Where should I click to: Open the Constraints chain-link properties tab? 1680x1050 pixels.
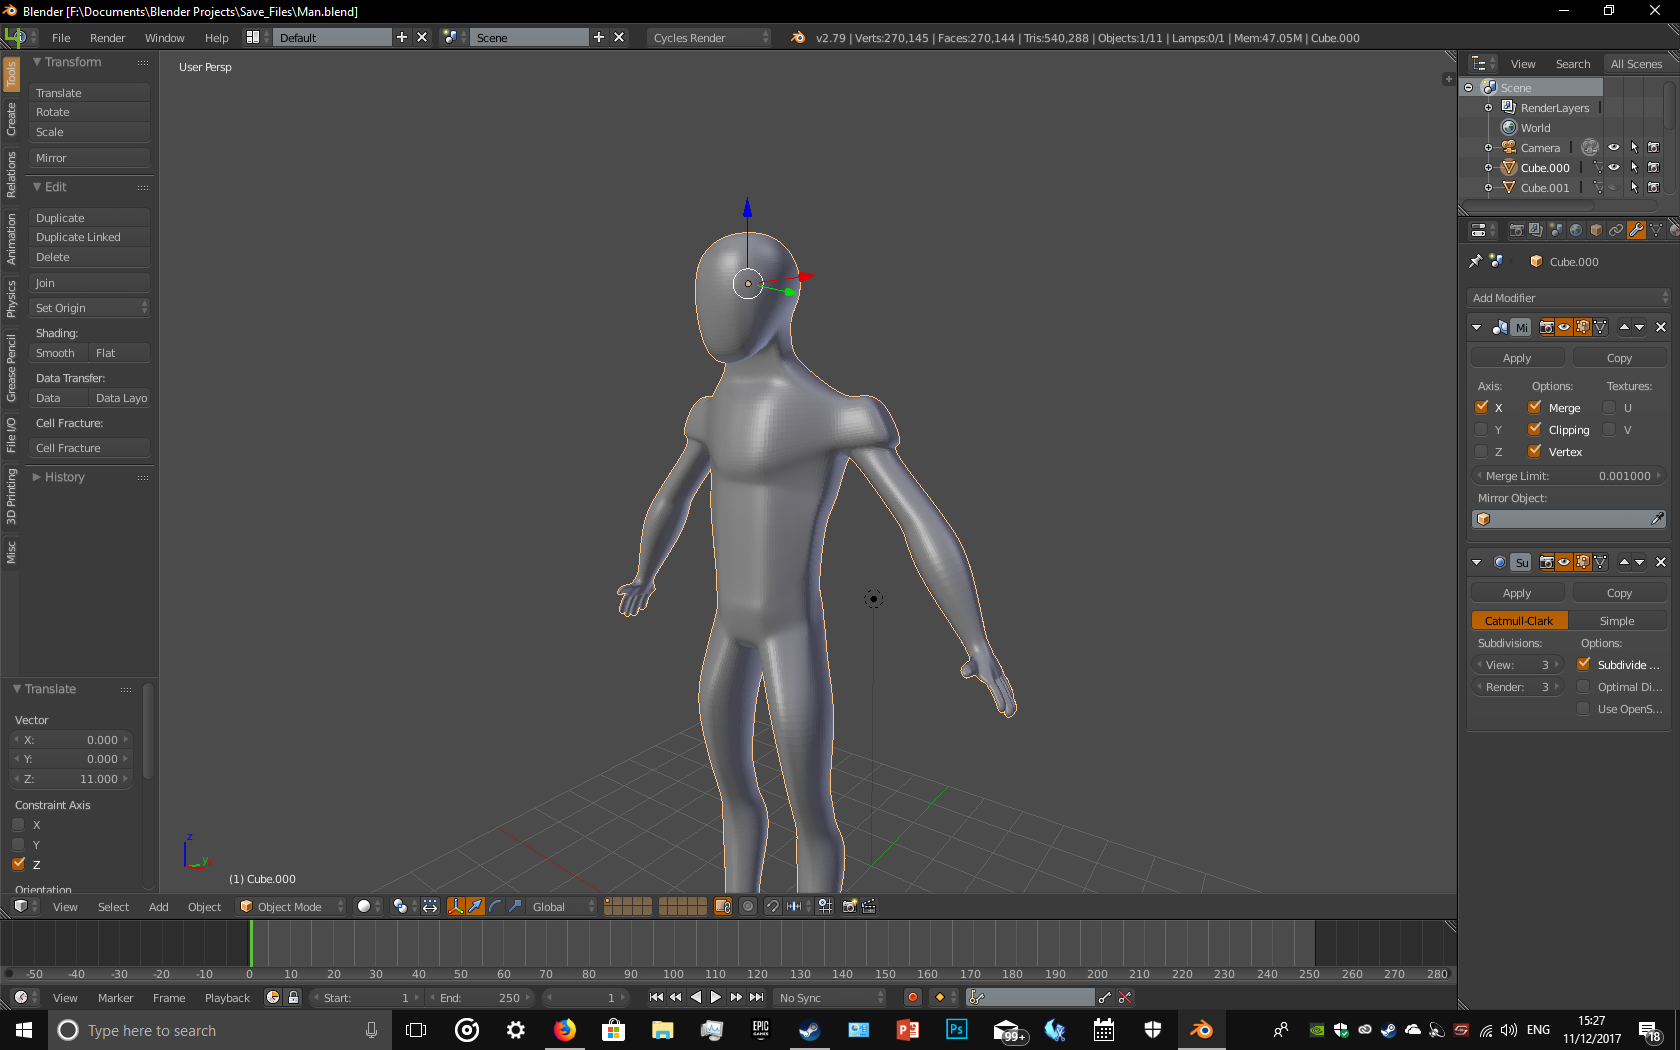pos(1616,230)
